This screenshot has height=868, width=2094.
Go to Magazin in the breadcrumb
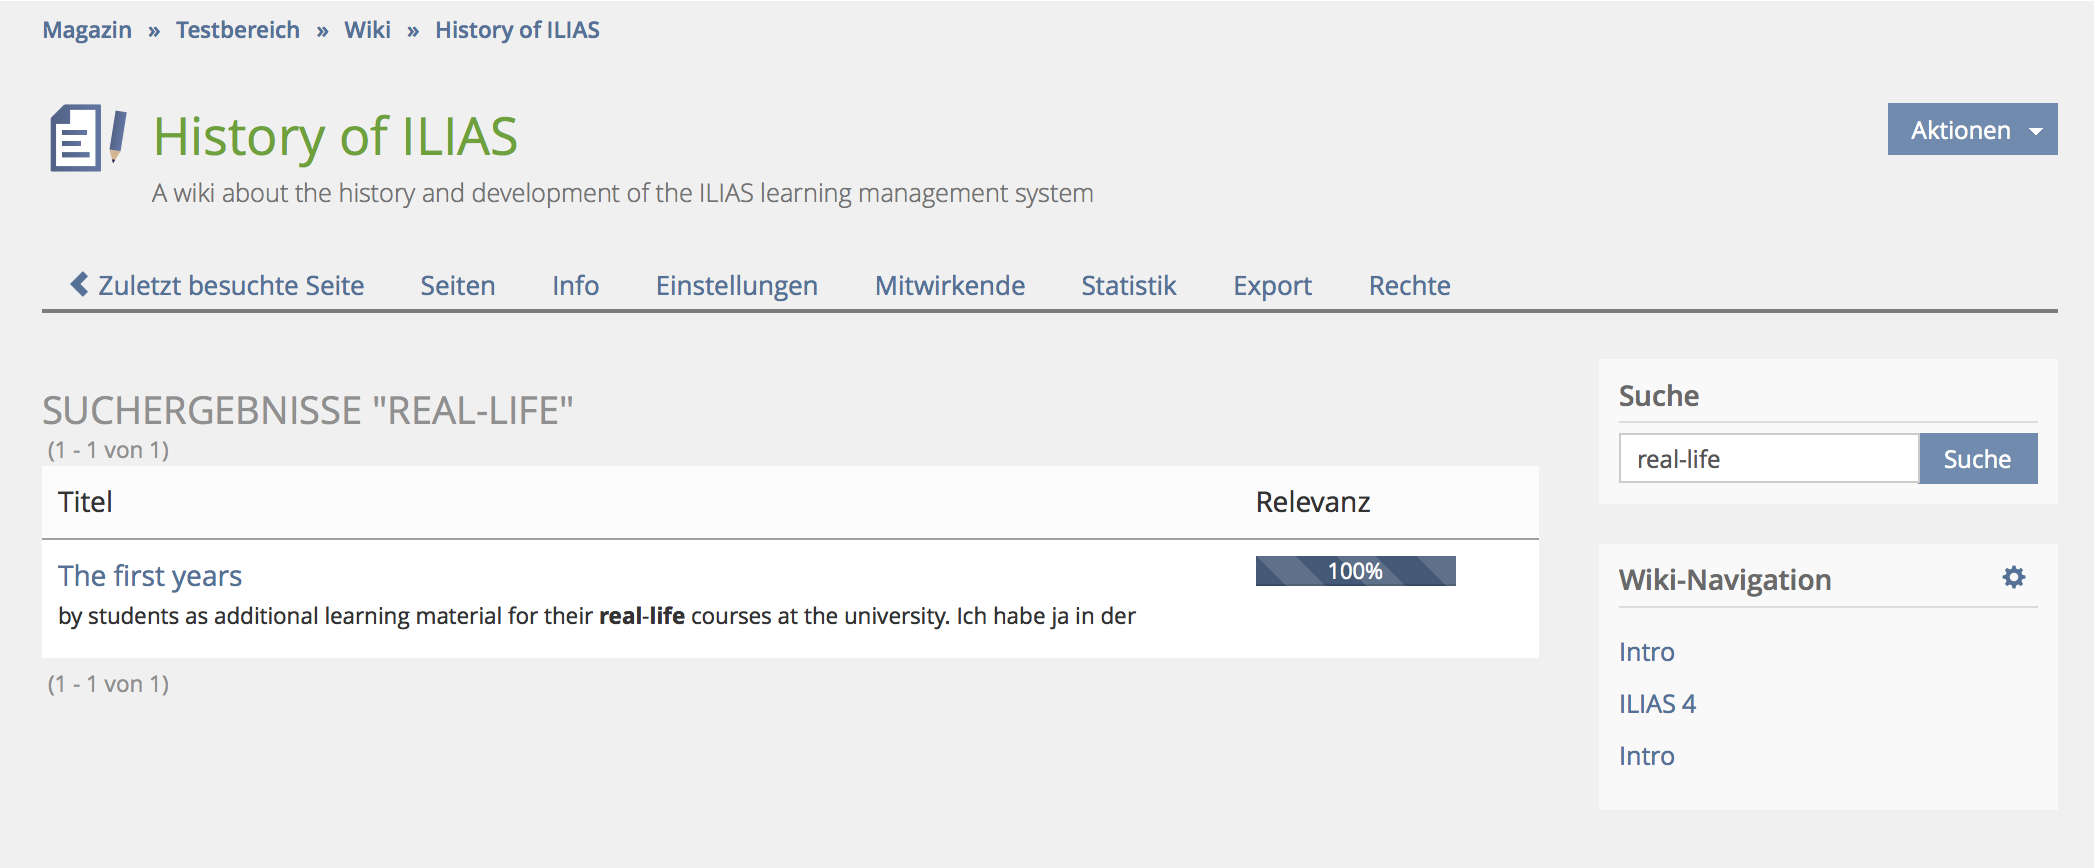[x=87, y=30]
